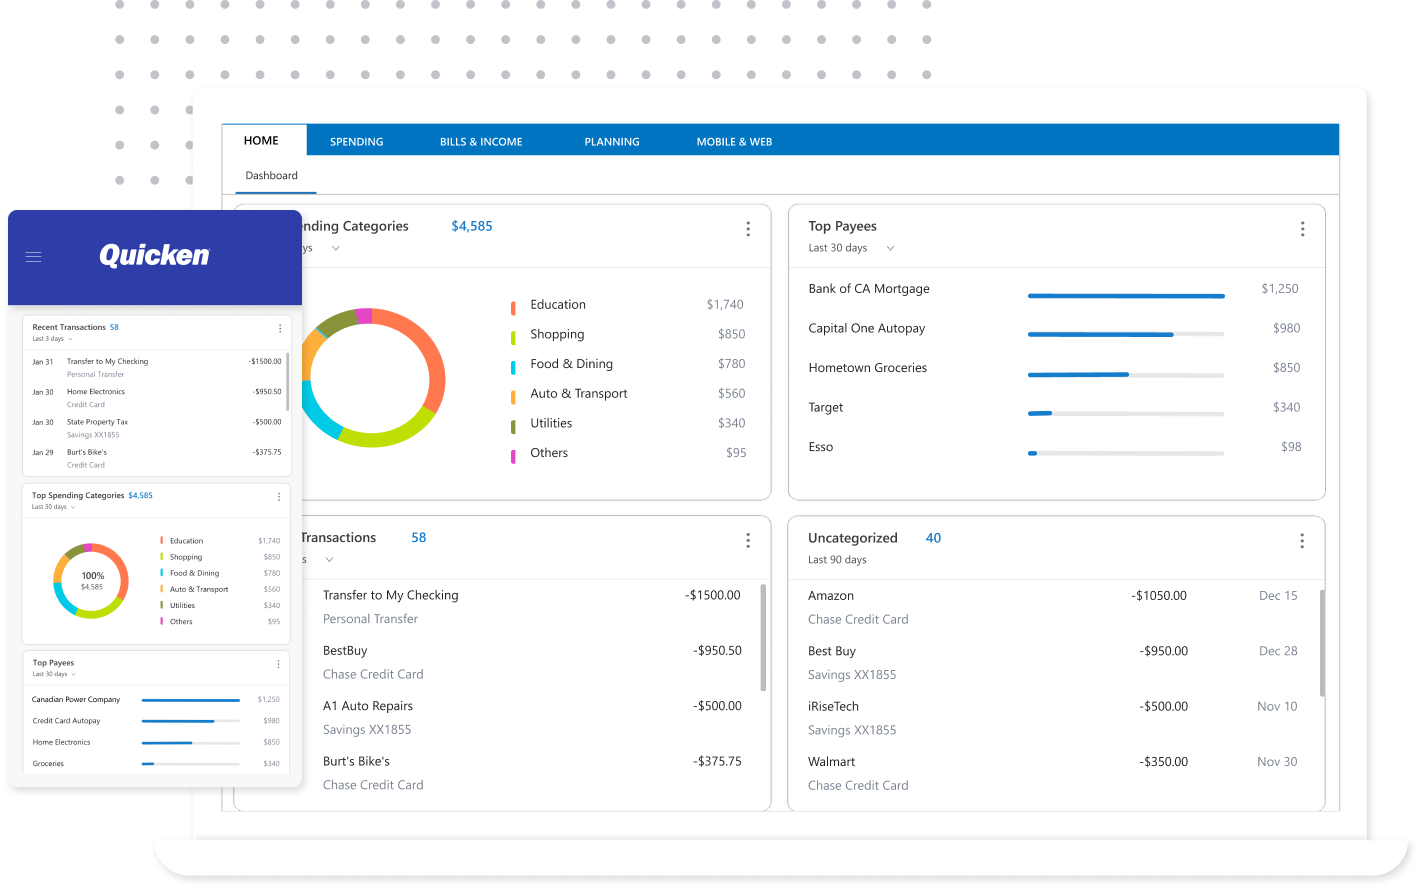Open the hamburger menu in Quicken mobile

point(33,257)
